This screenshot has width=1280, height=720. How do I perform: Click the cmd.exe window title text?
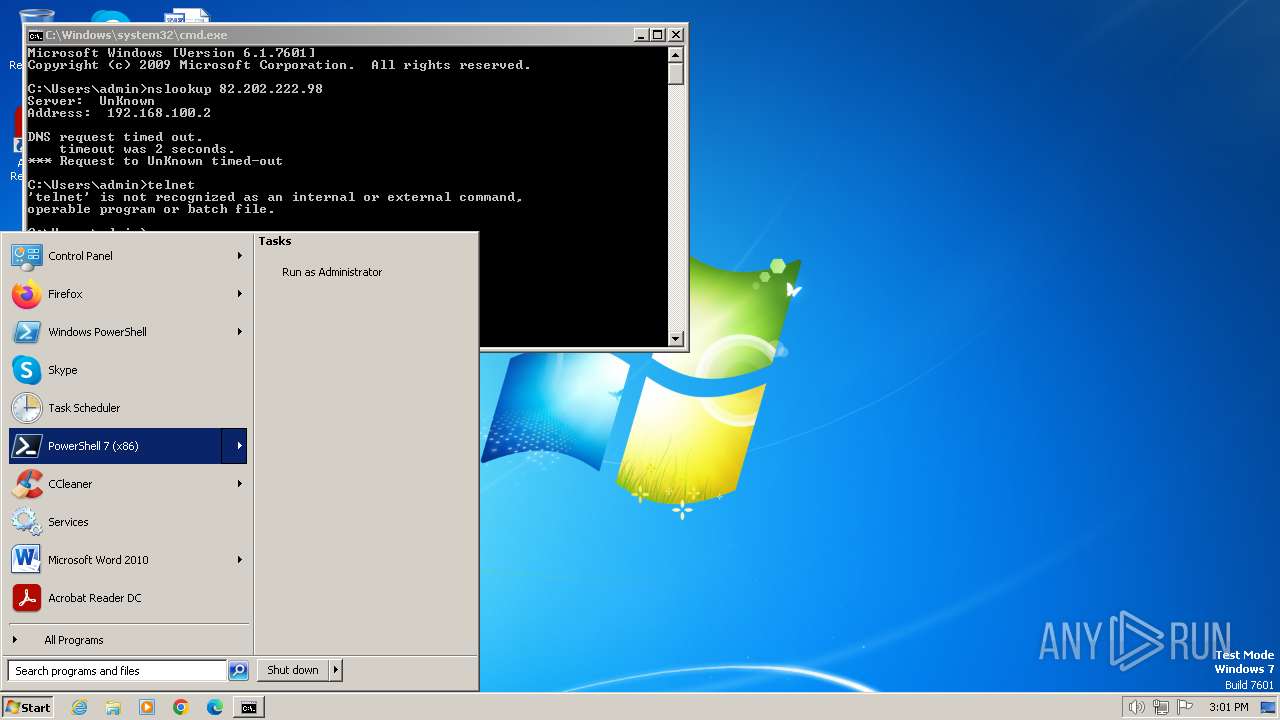tap(136, 35)
